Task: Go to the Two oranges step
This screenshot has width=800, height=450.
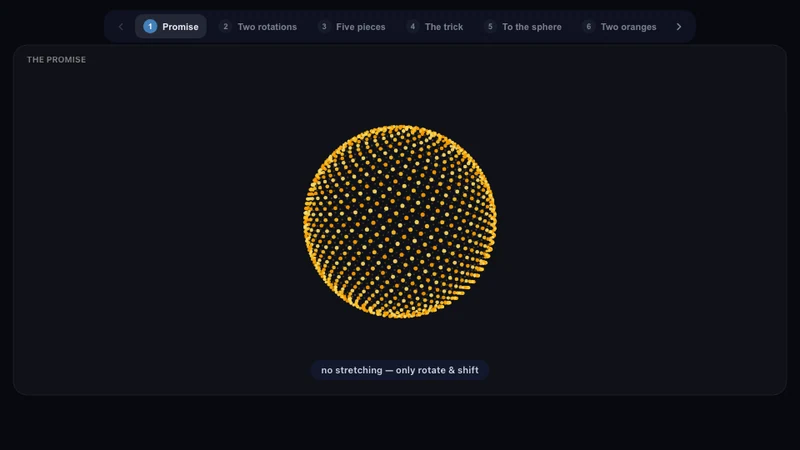Action: (x=619, y=27)
